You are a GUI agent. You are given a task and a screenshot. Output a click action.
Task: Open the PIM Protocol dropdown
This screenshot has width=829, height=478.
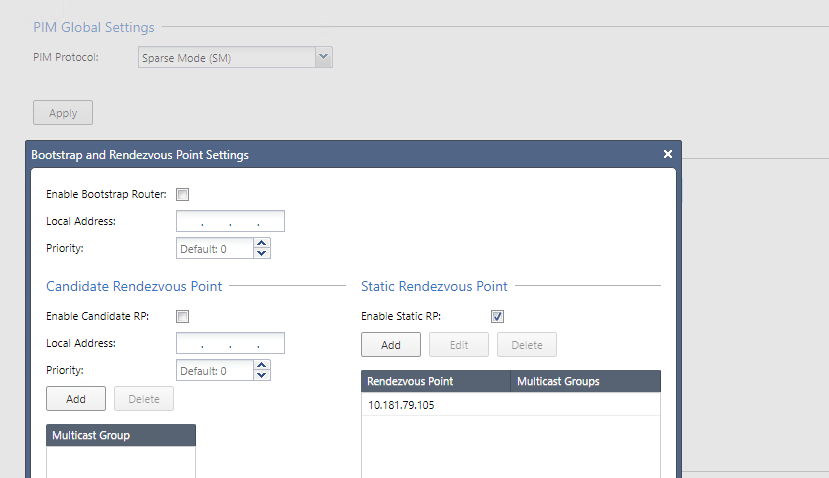point(322,58)
